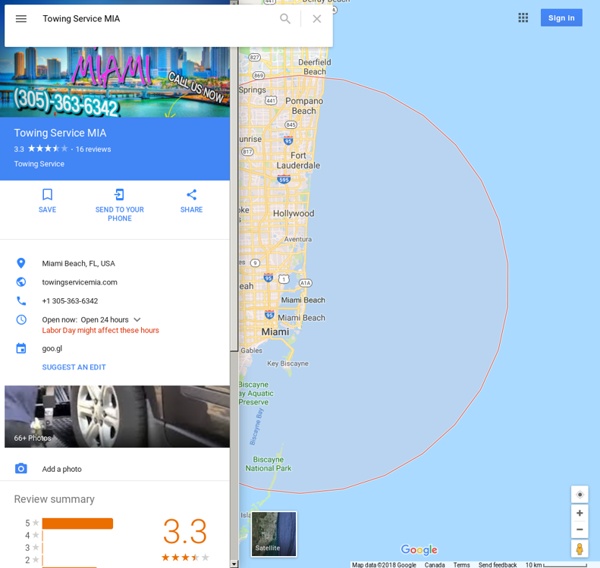Focus the Towing Service MIA search field
600x568 pixels.
point(157,19)
